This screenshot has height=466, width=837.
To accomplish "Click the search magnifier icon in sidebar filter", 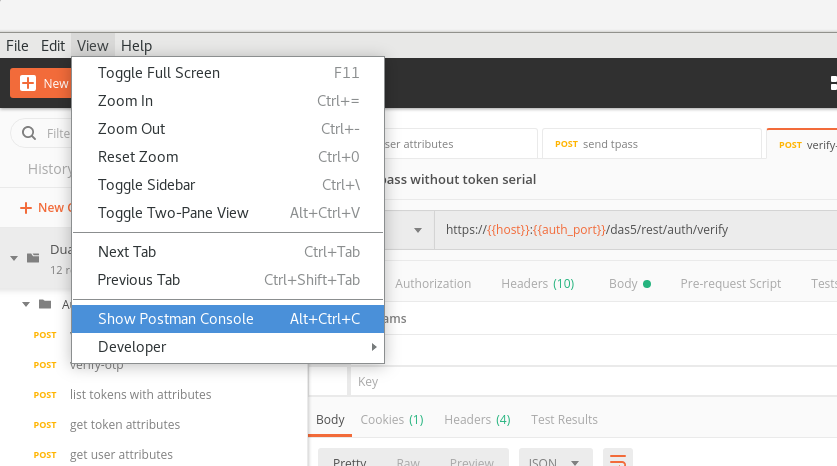I will click(28, 133).
